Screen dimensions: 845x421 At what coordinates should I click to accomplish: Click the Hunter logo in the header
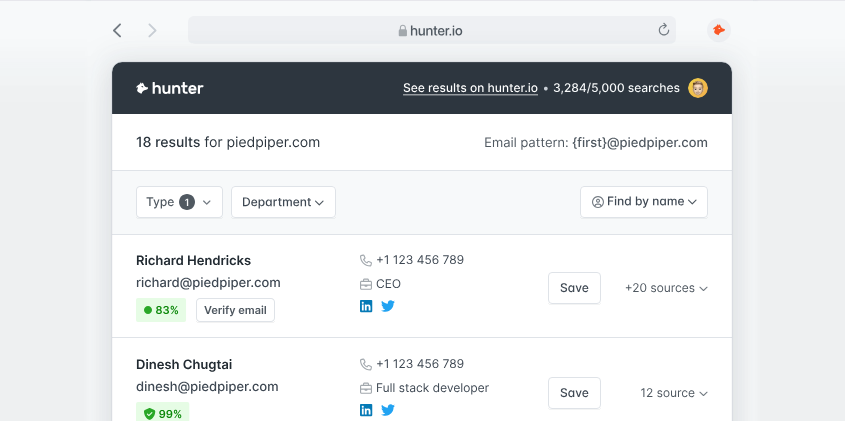pos(170,88)
